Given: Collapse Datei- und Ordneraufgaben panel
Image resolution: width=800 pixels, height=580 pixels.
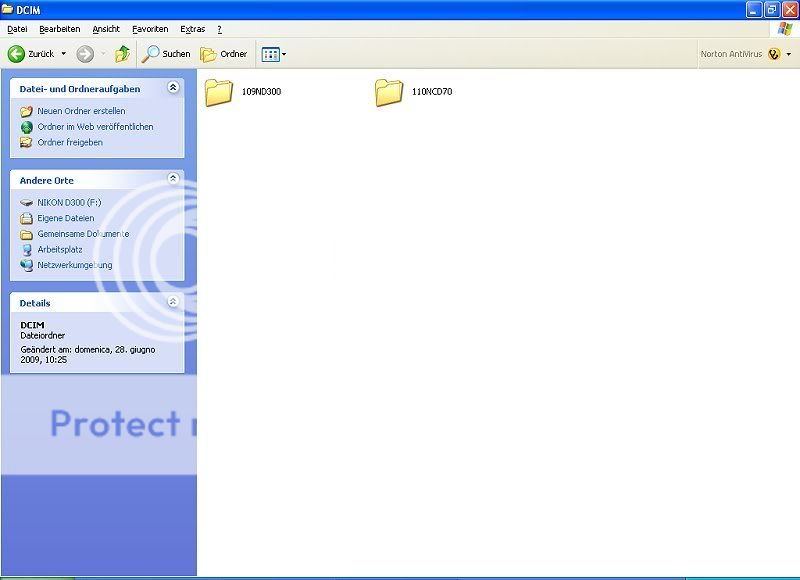Looking at the screenshot, I should (x=173, y=87).
